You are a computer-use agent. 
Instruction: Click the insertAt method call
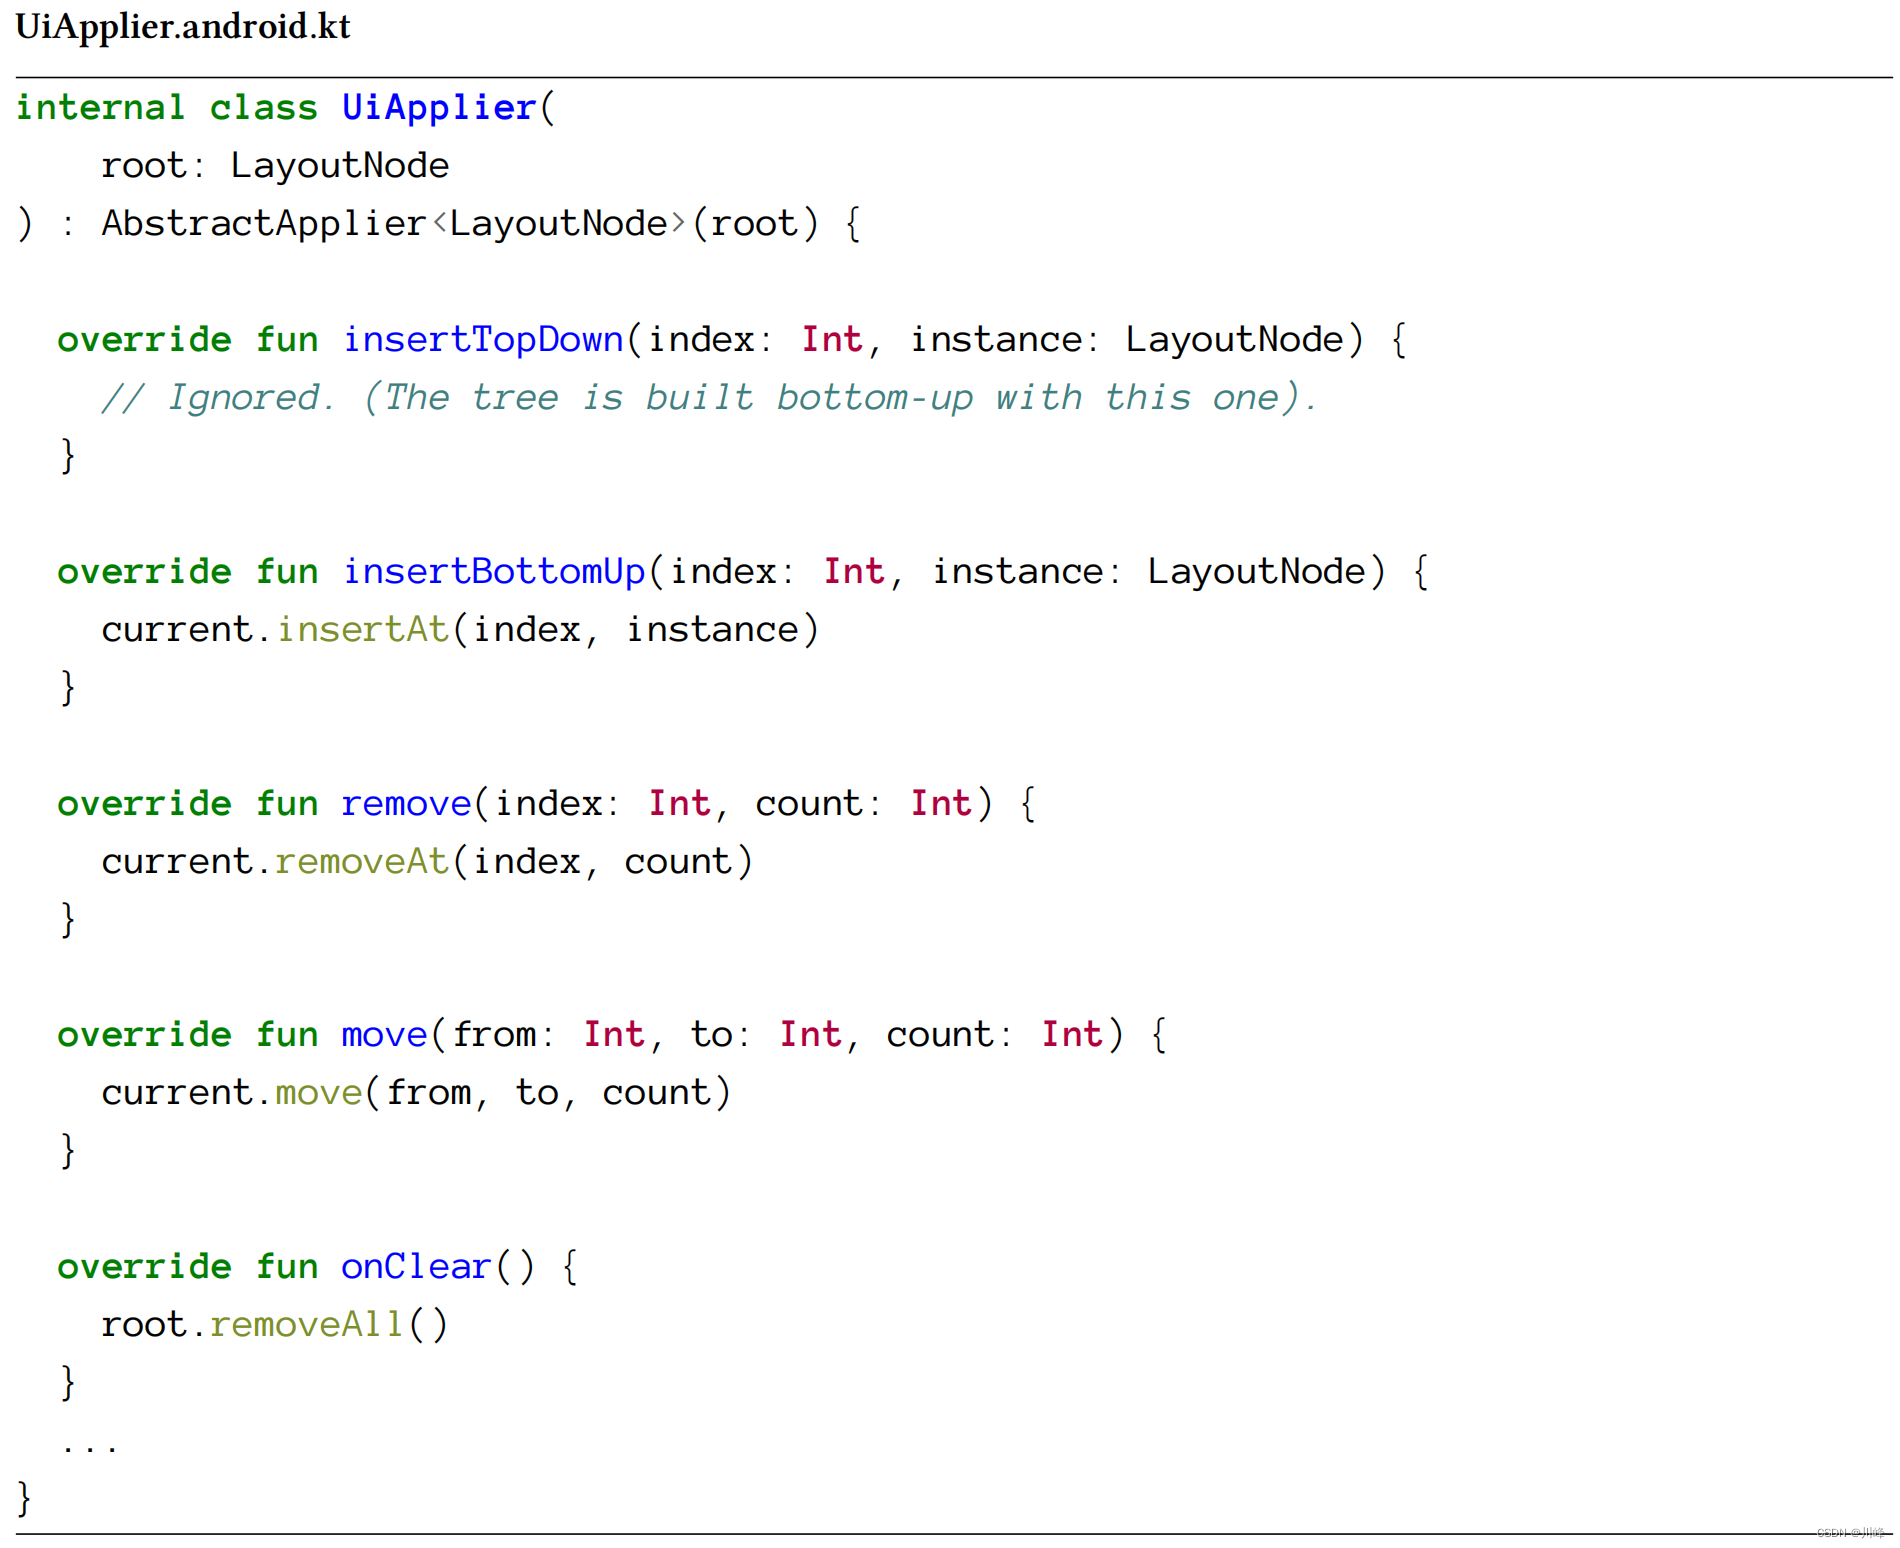[362, 630]
